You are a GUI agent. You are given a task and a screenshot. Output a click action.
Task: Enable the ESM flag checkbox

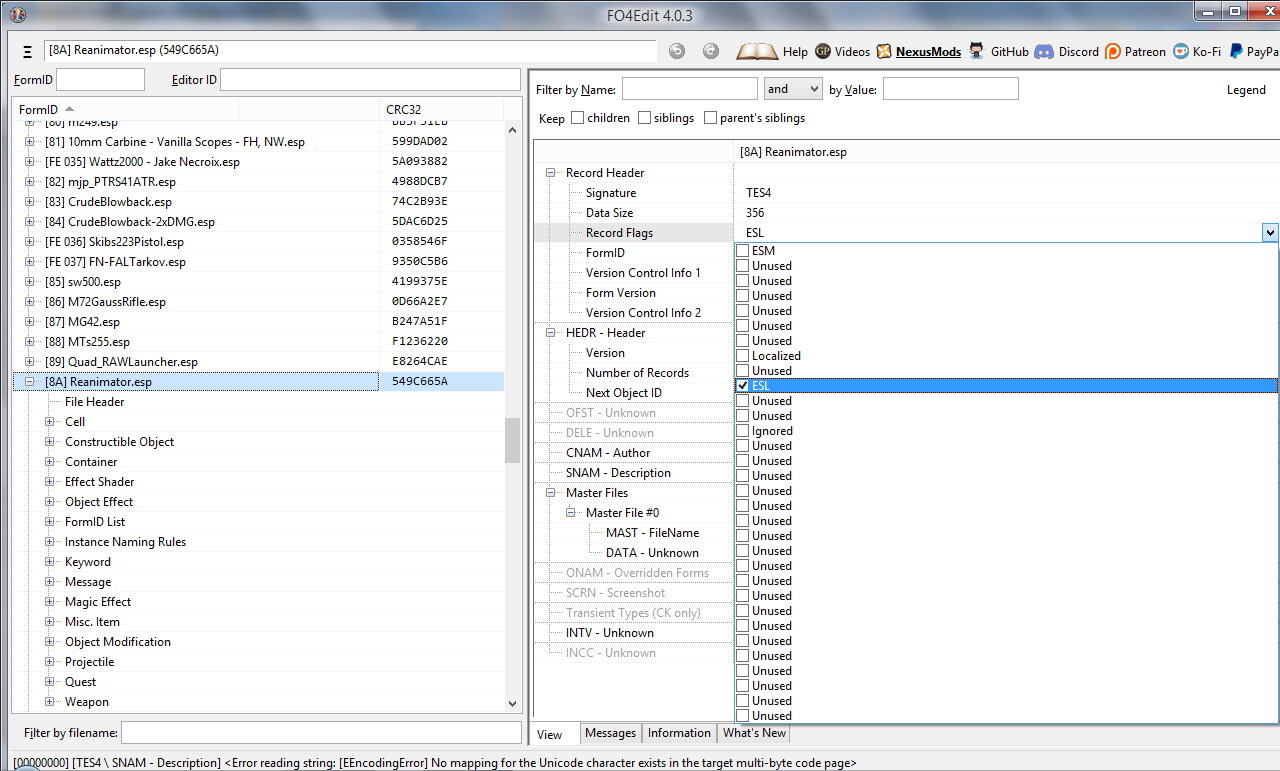tap(742, 251)
